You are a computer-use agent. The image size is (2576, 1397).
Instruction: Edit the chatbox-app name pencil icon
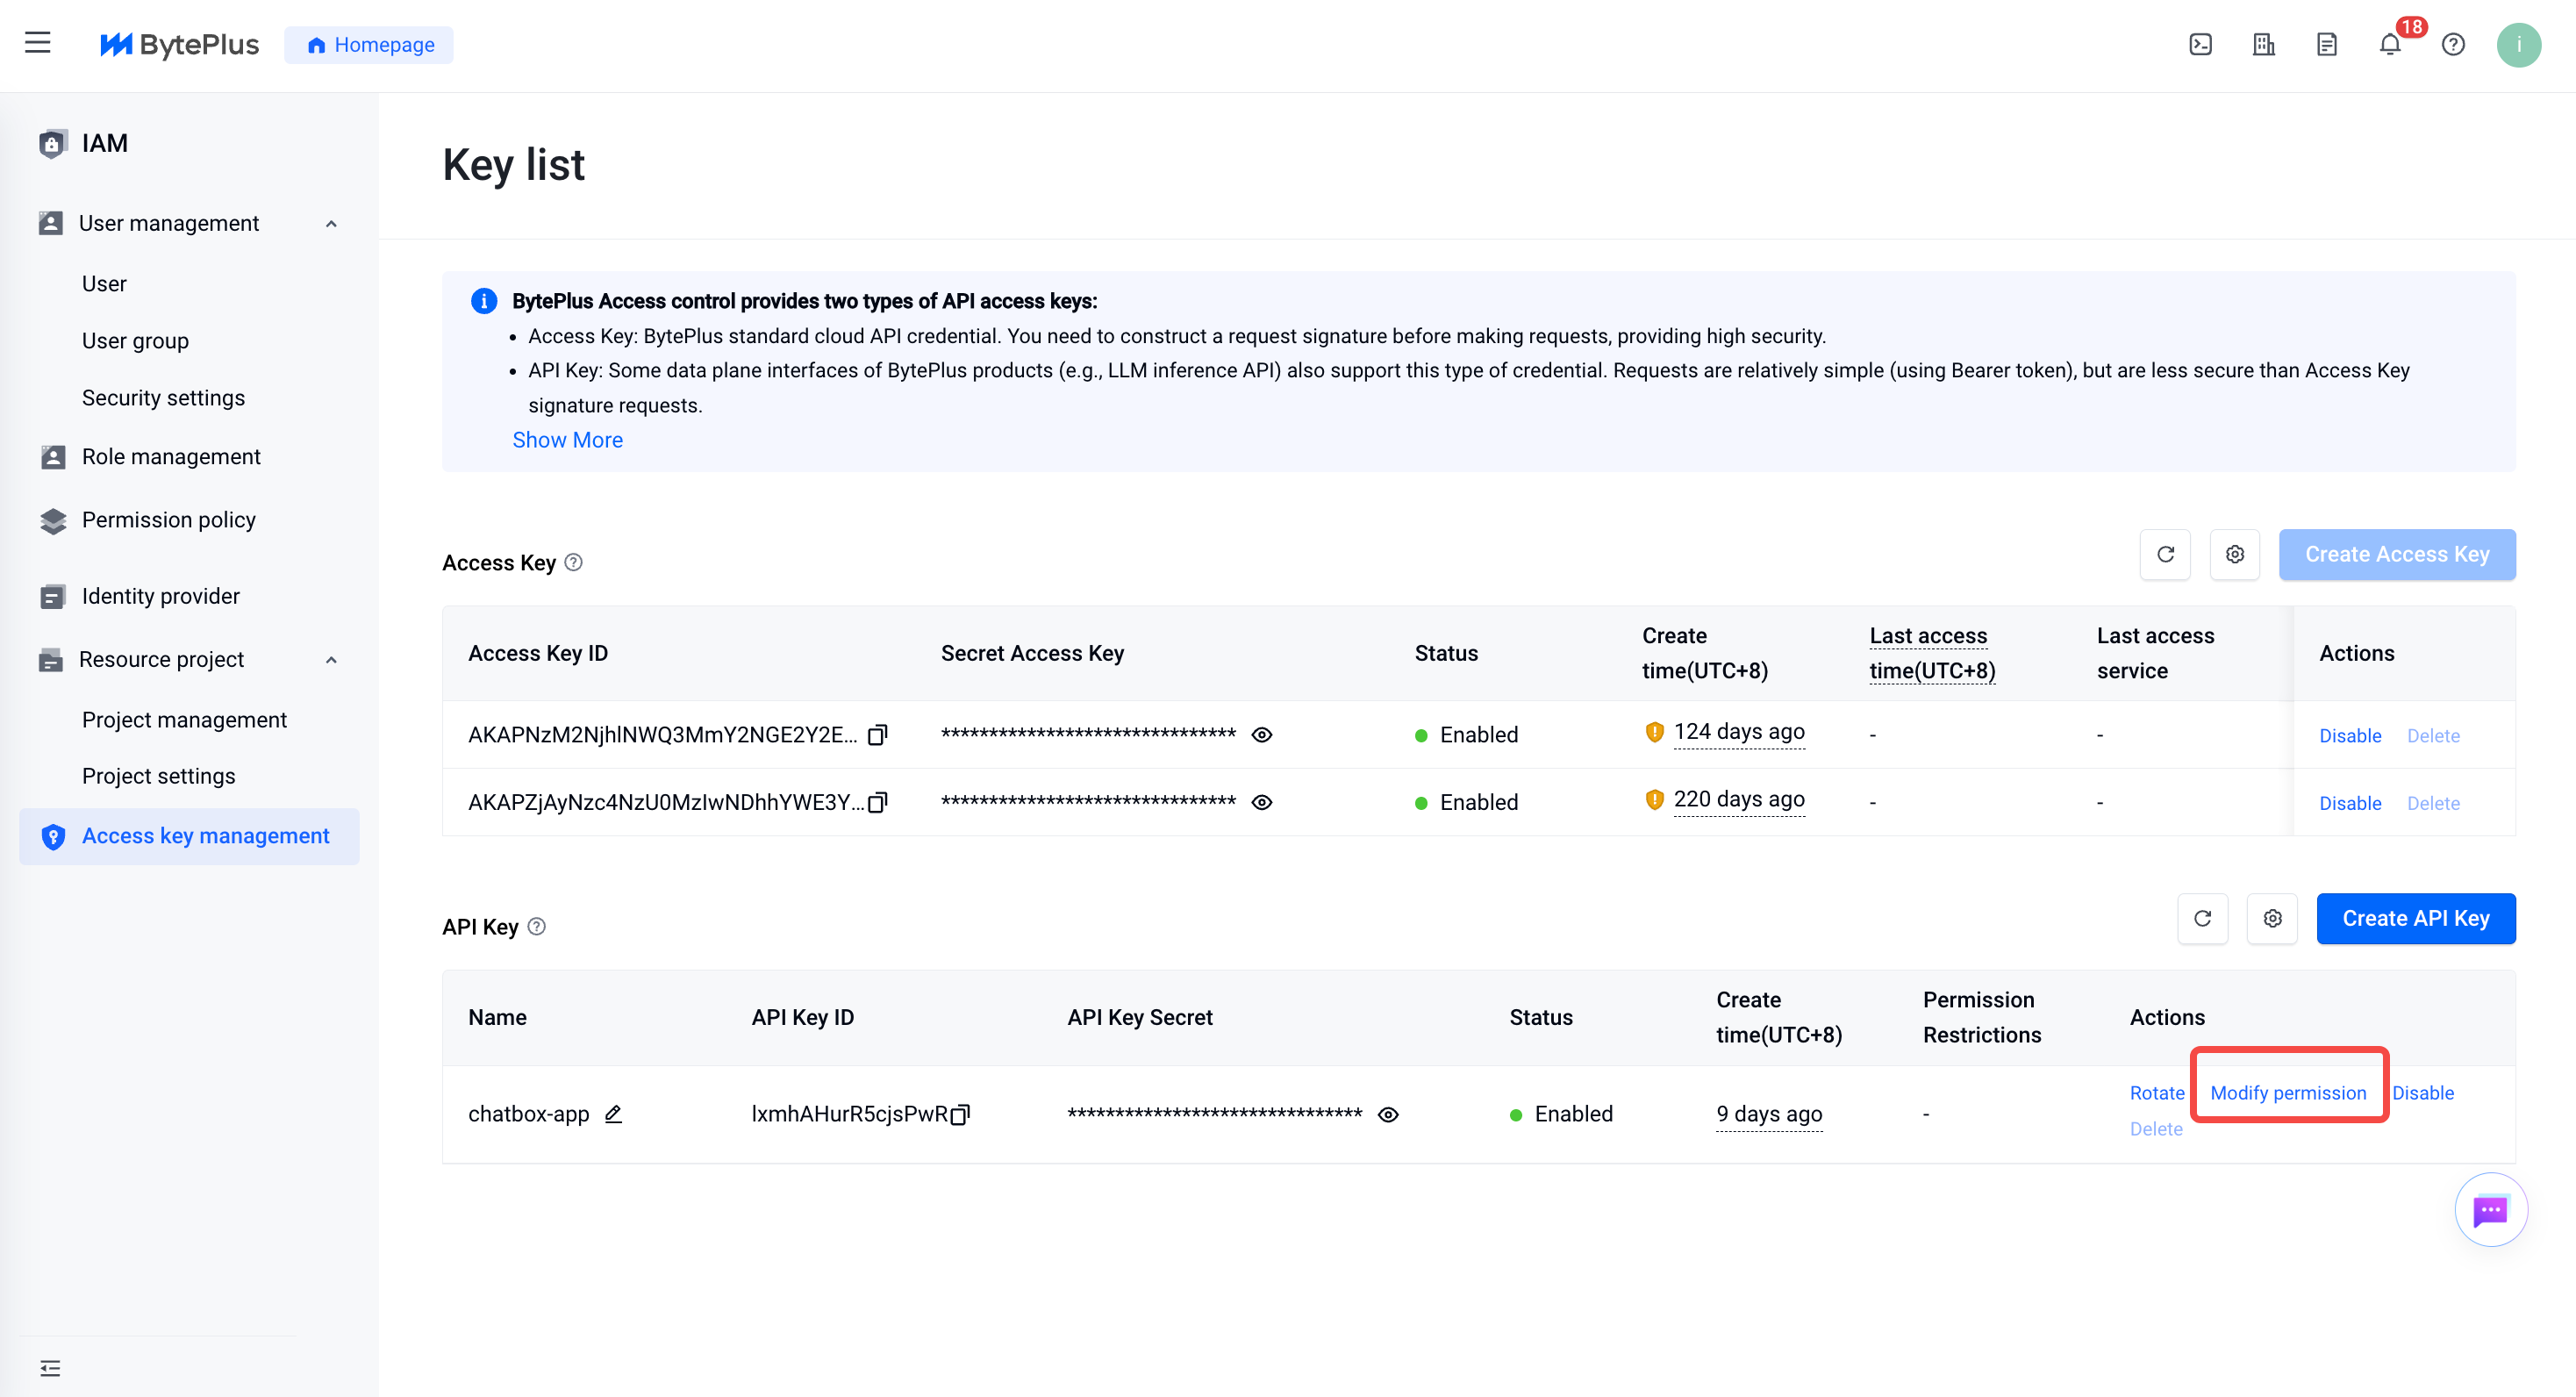[x=613, y=1114]
